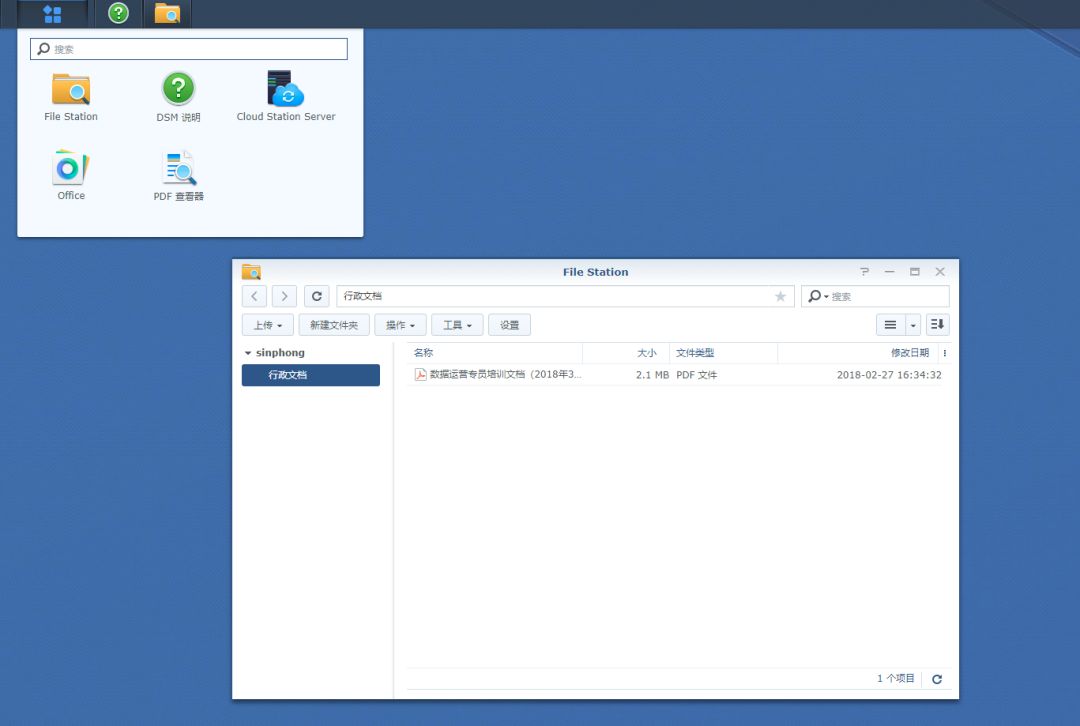Click the 2.1 MB size cell
1080x726 pixels.
point(652,375)
